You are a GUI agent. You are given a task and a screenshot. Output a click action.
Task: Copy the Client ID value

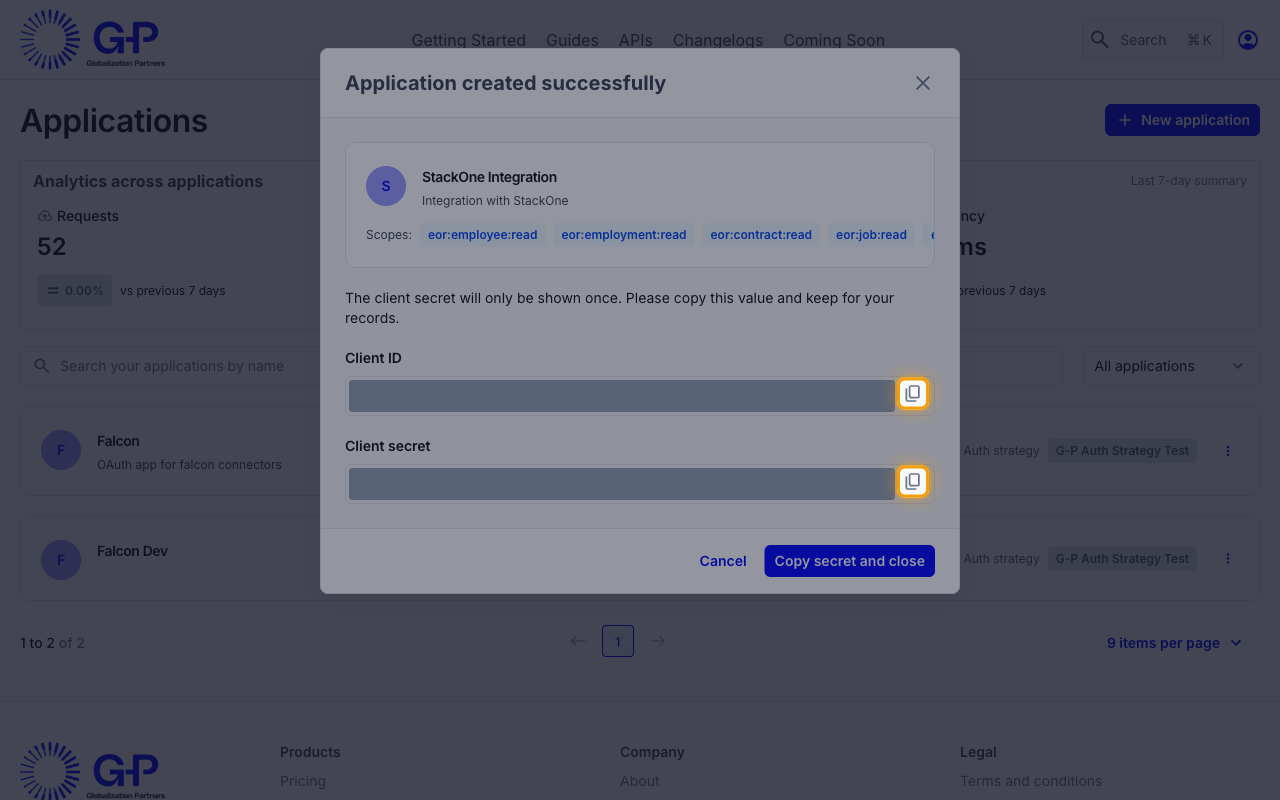912,394
